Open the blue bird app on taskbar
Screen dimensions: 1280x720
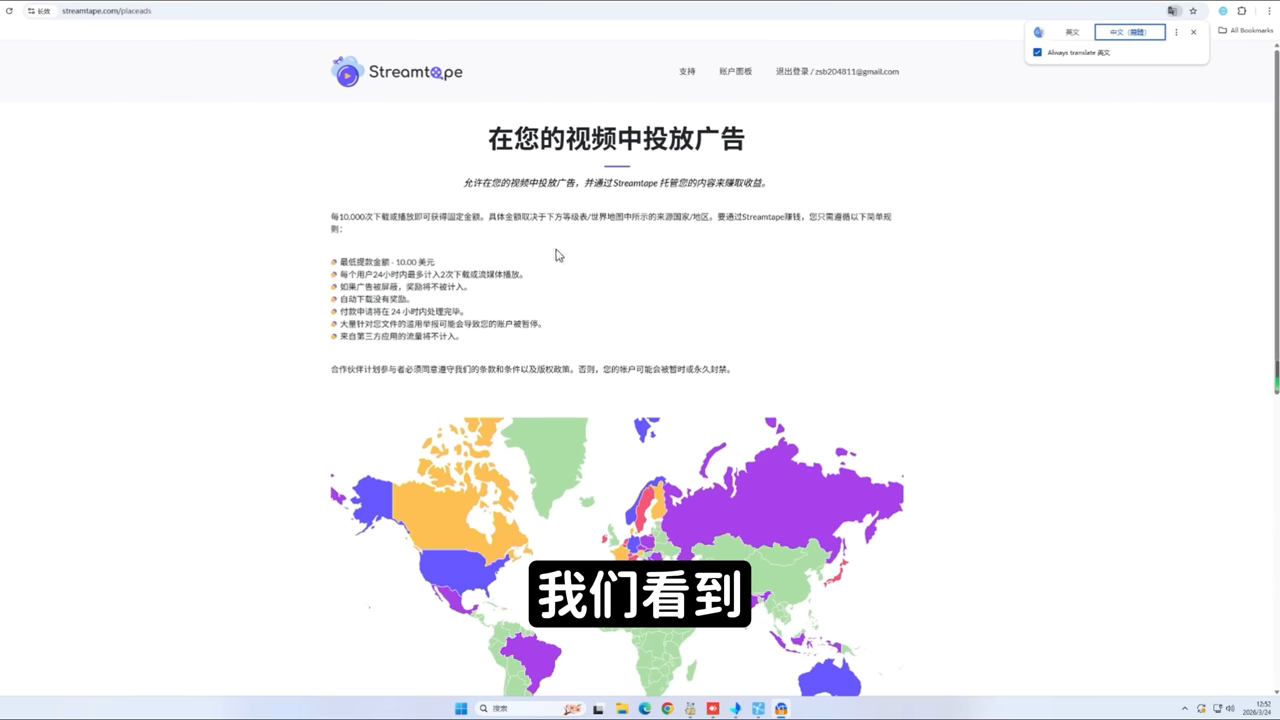(736, 708)
